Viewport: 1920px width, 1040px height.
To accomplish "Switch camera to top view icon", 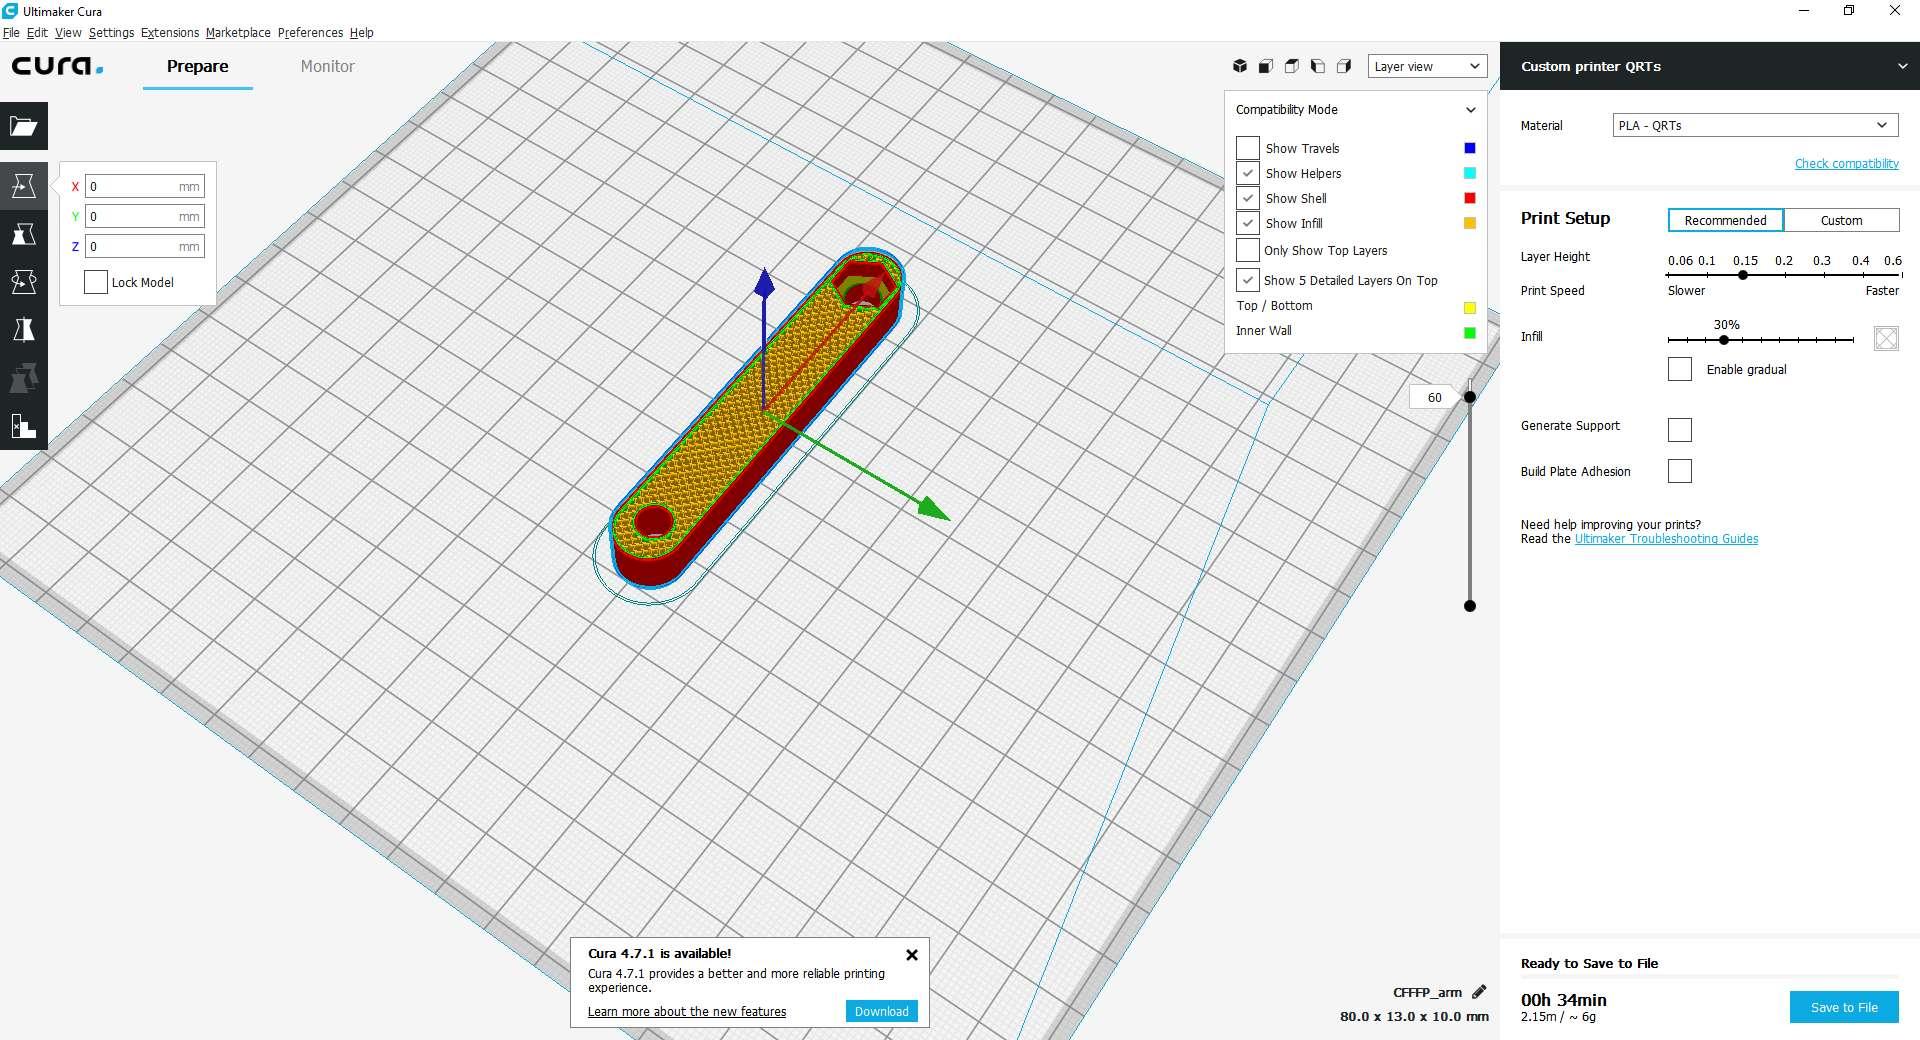I will 1292,66.
